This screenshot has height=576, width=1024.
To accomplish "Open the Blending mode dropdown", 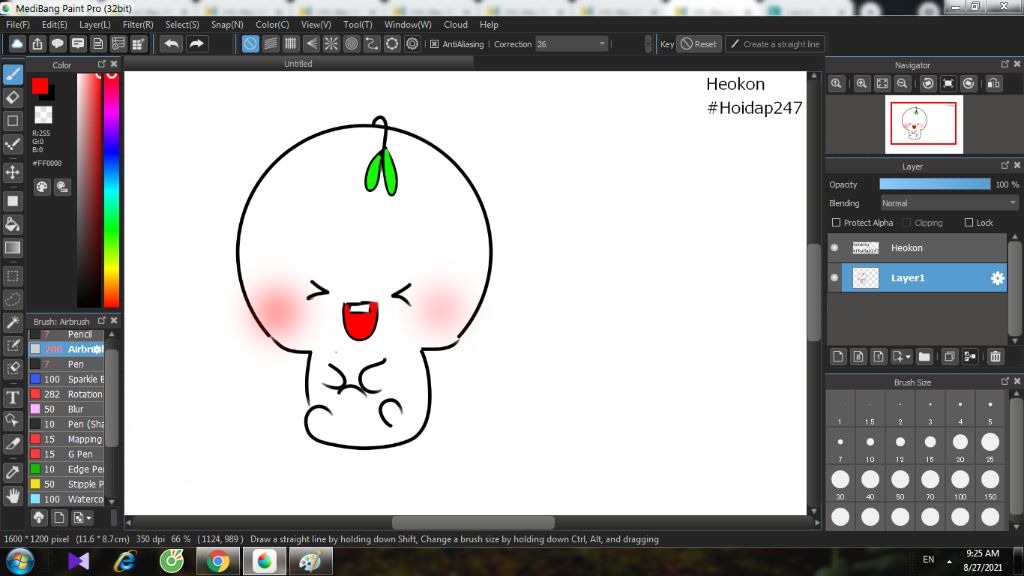I will [949, 203].
